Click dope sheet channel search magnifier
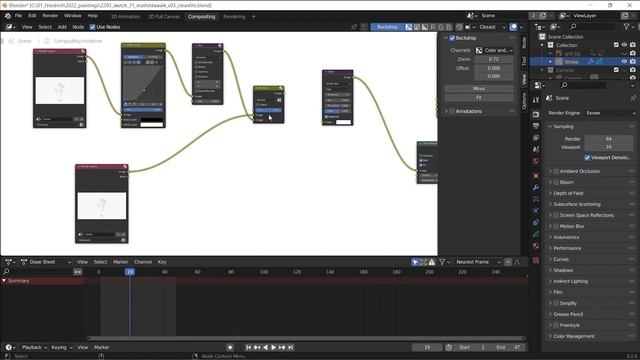Viewport: 640px width, 360px height. pos(6,271)
